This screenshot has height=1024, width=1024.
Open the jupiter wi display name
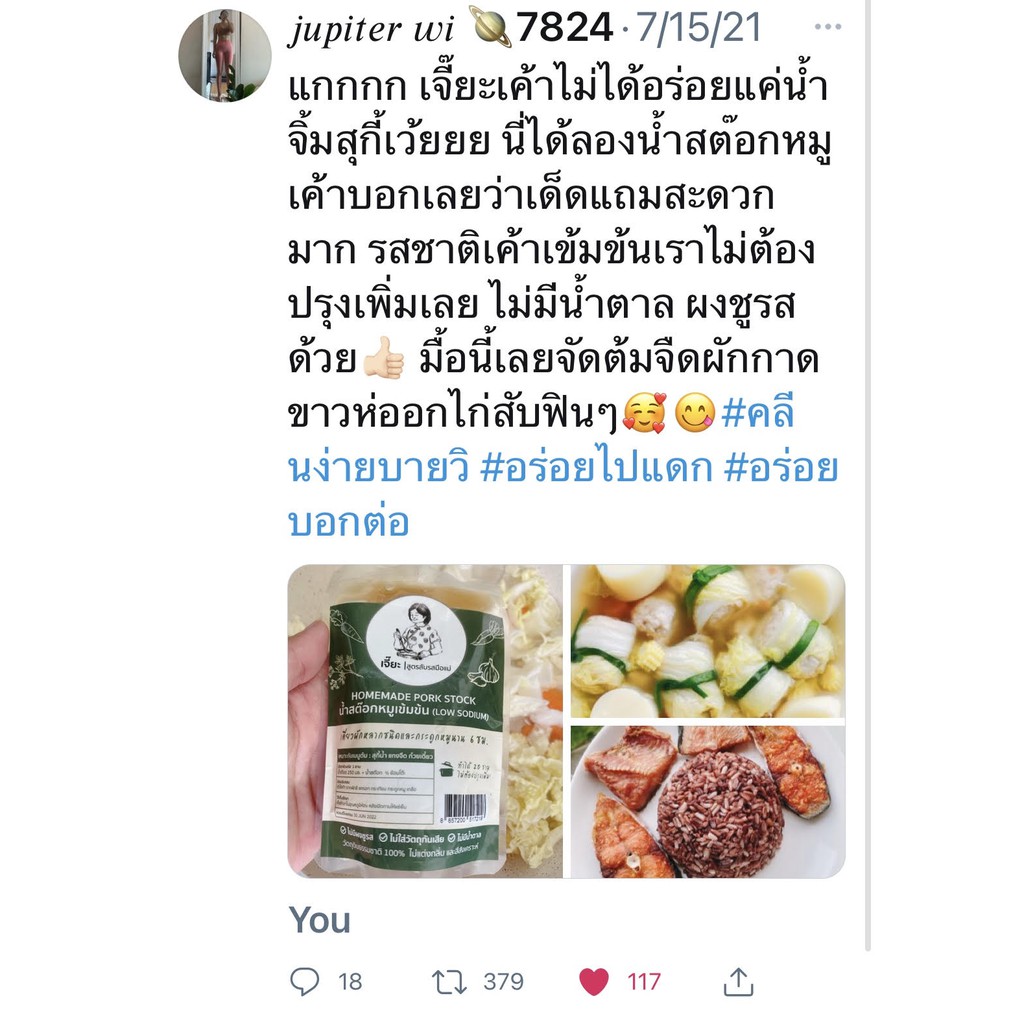[371, 29]
